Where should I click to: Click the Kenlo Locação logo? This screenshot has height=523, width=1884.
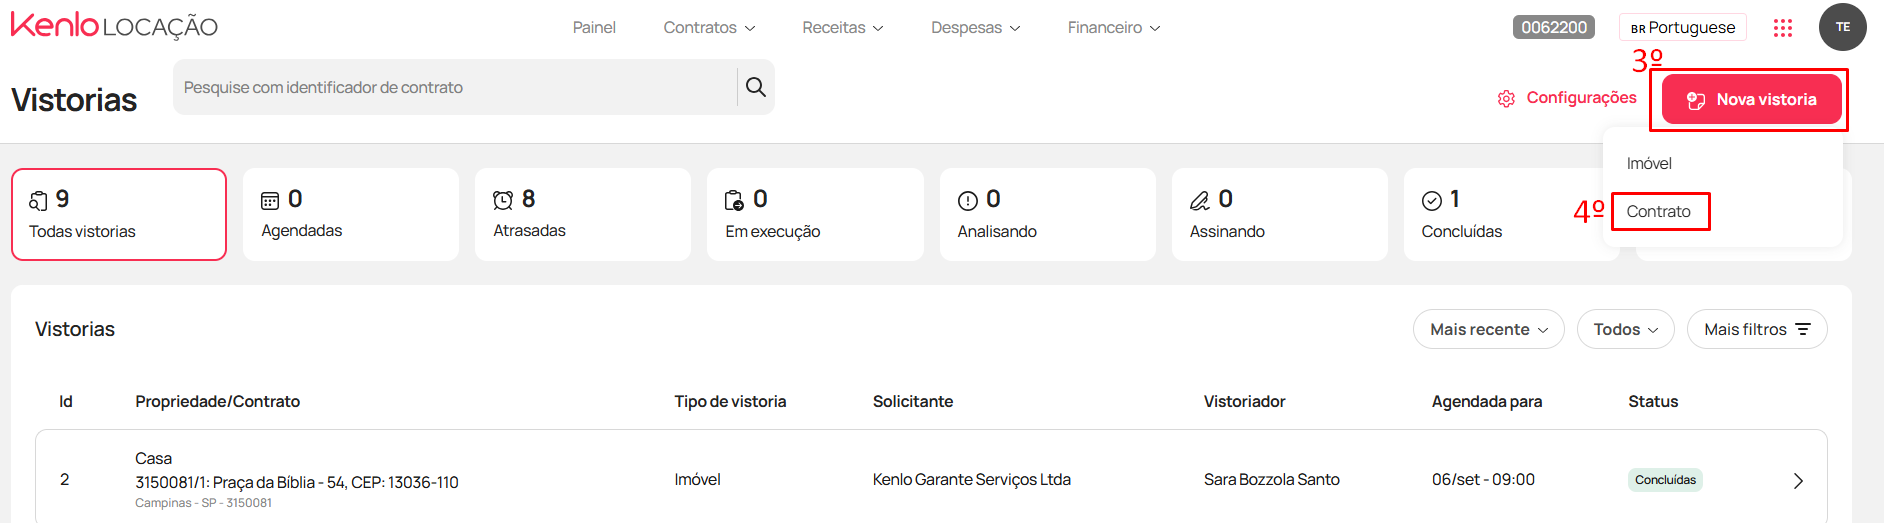click(x=114, y=26)
